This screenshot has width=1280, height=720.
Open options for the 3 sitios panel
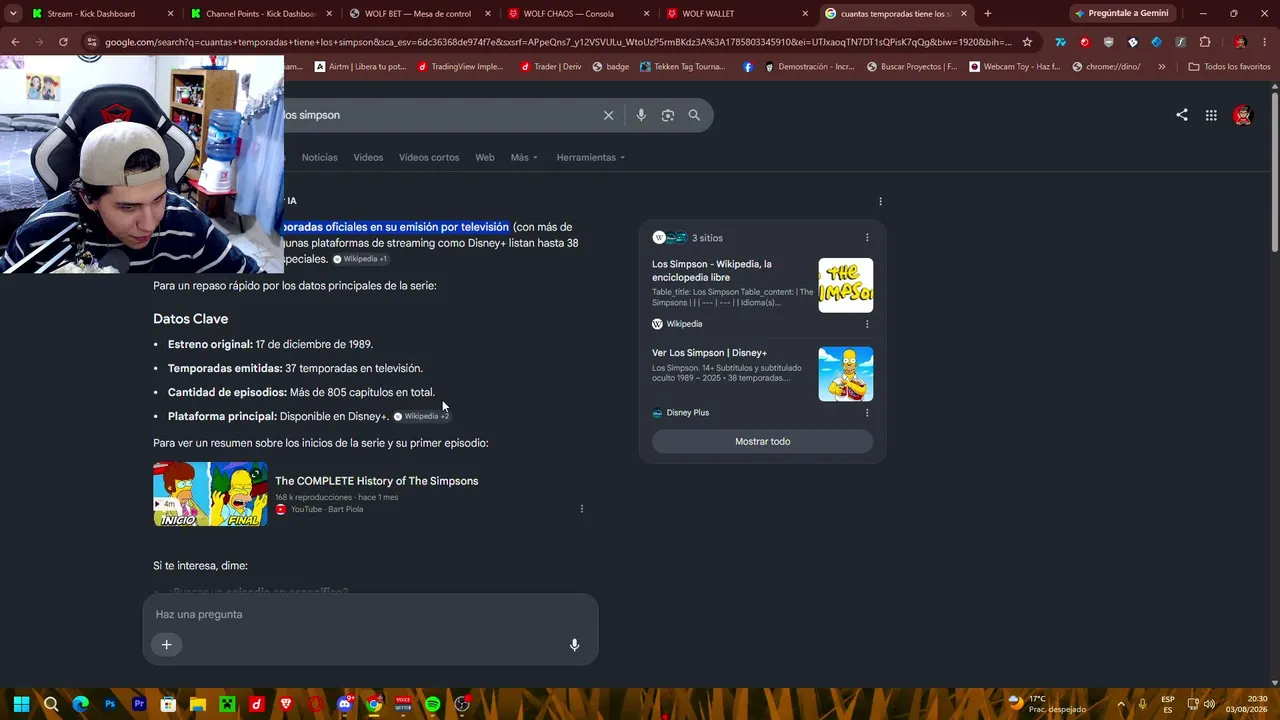pos(867,238)
